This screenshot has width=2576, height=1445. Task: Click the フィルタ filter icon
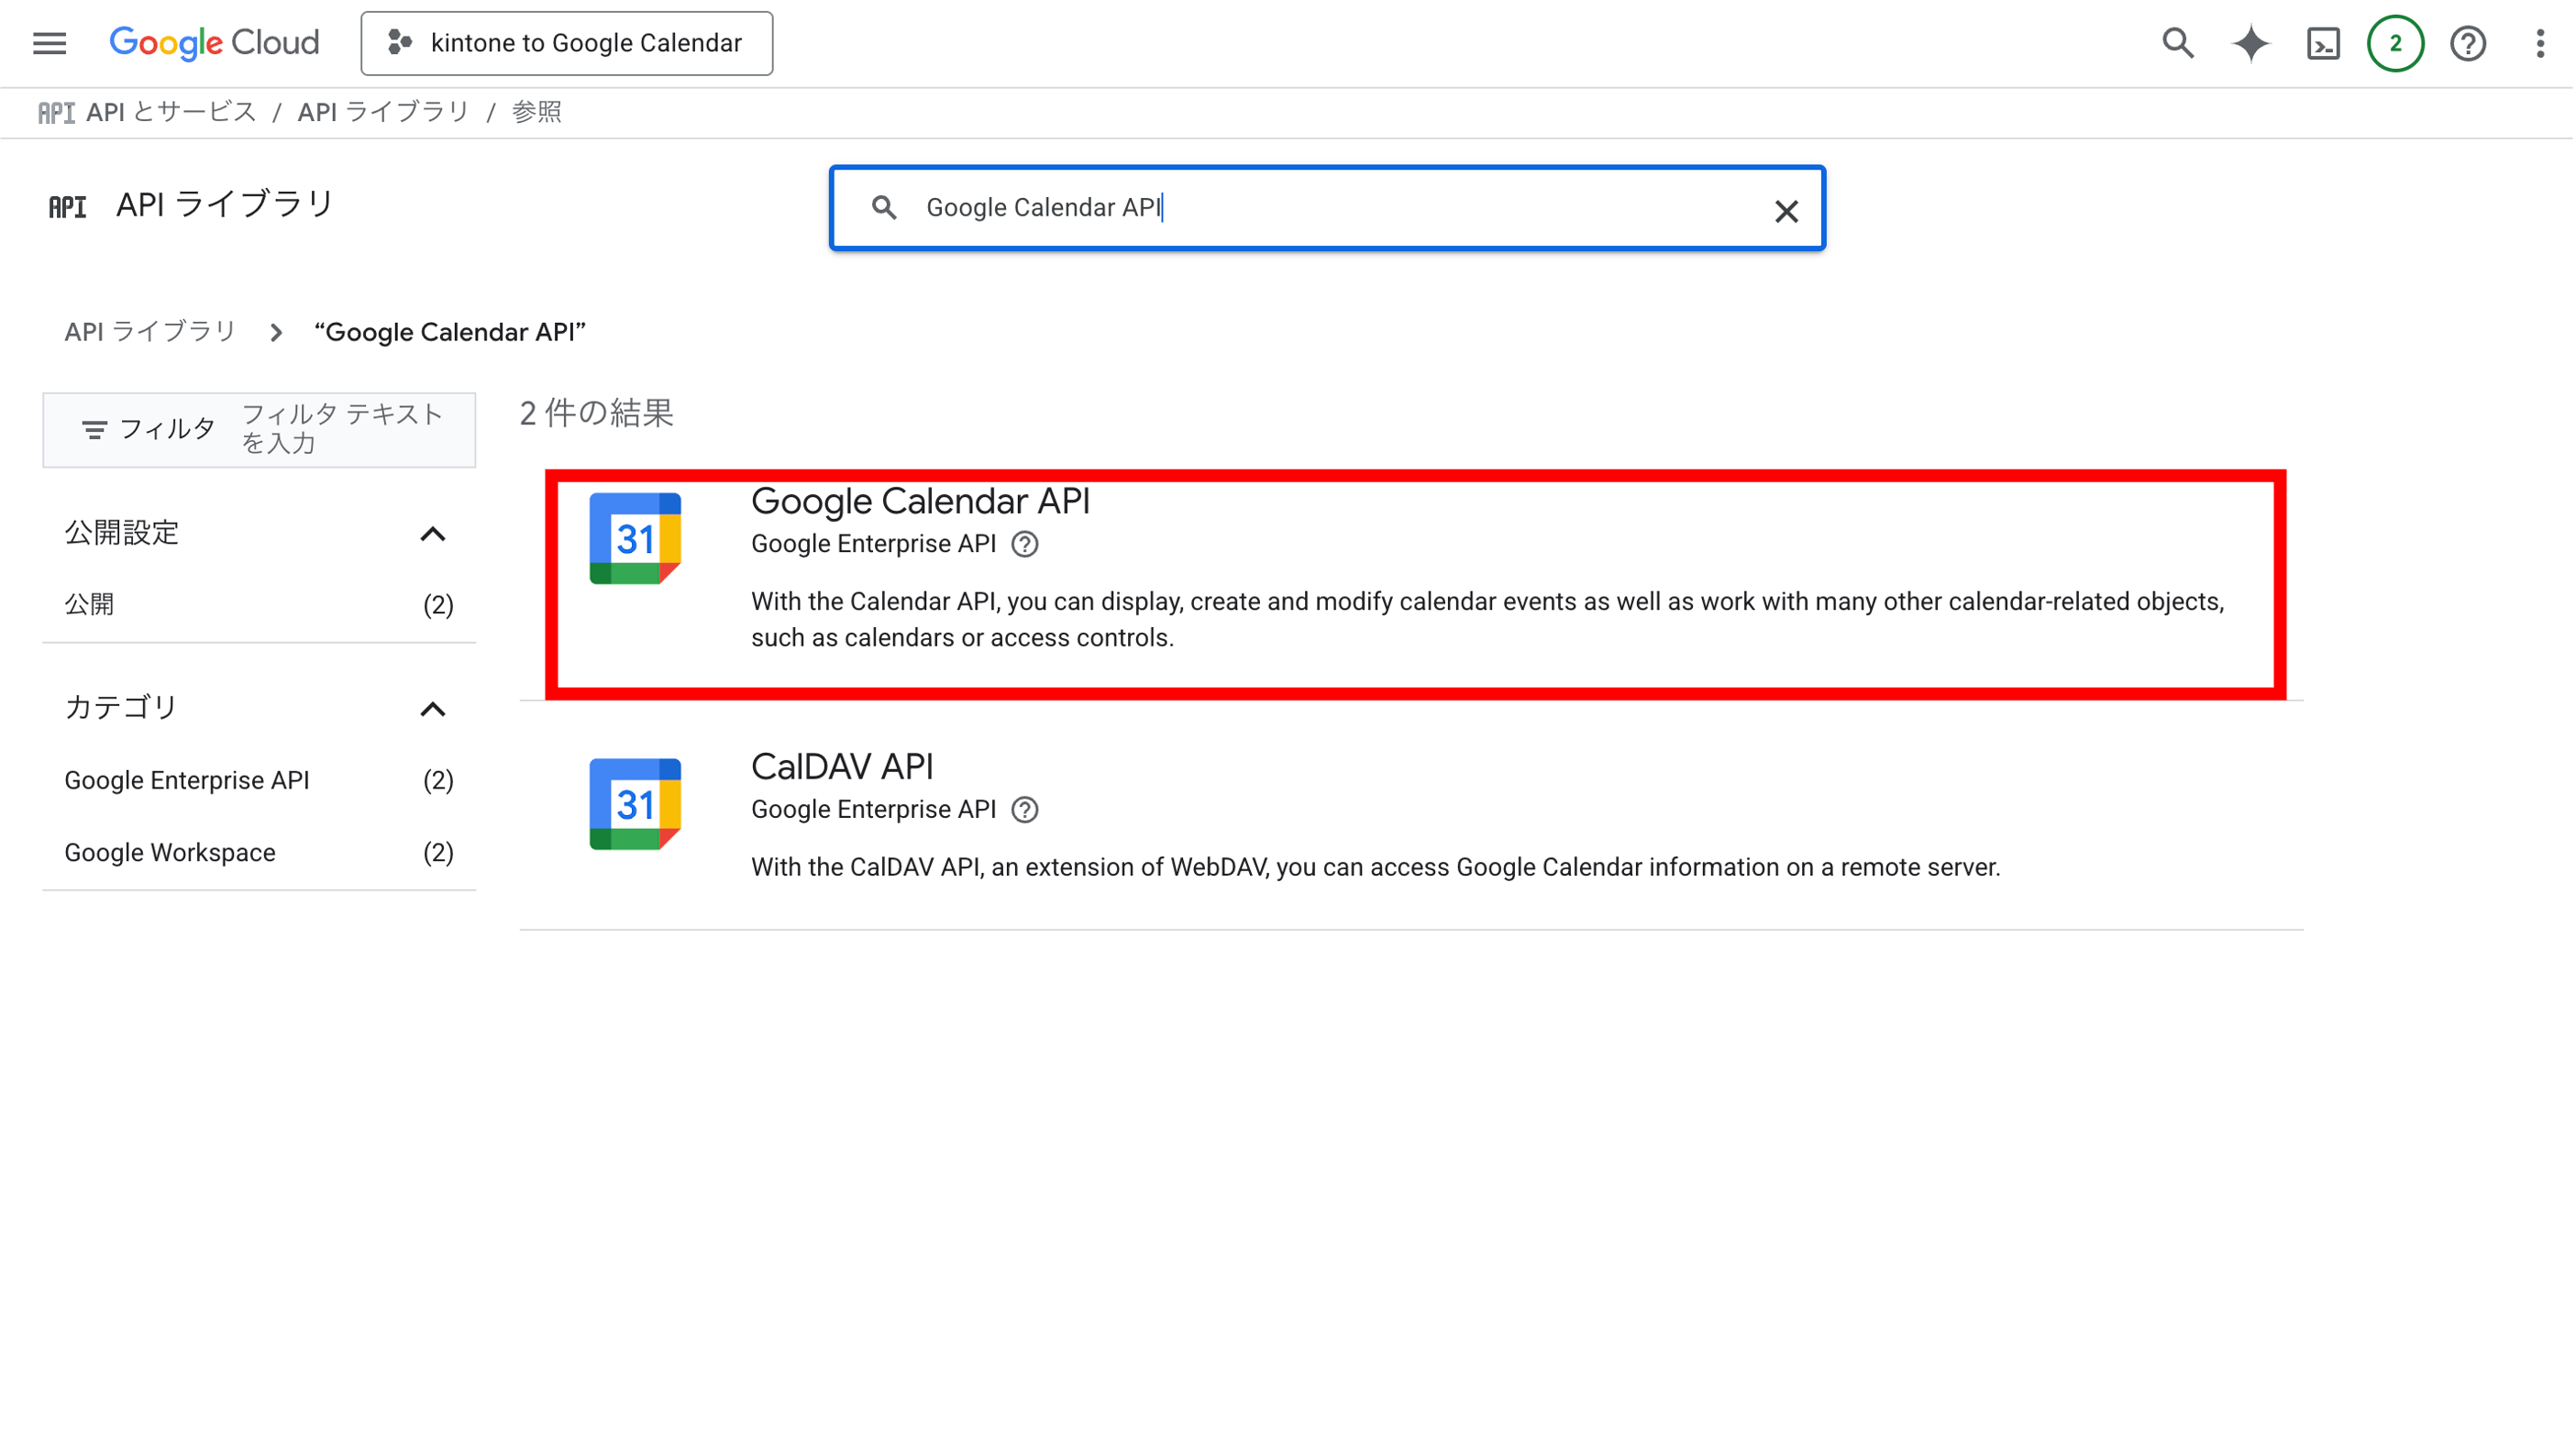[x=94, y=430]
